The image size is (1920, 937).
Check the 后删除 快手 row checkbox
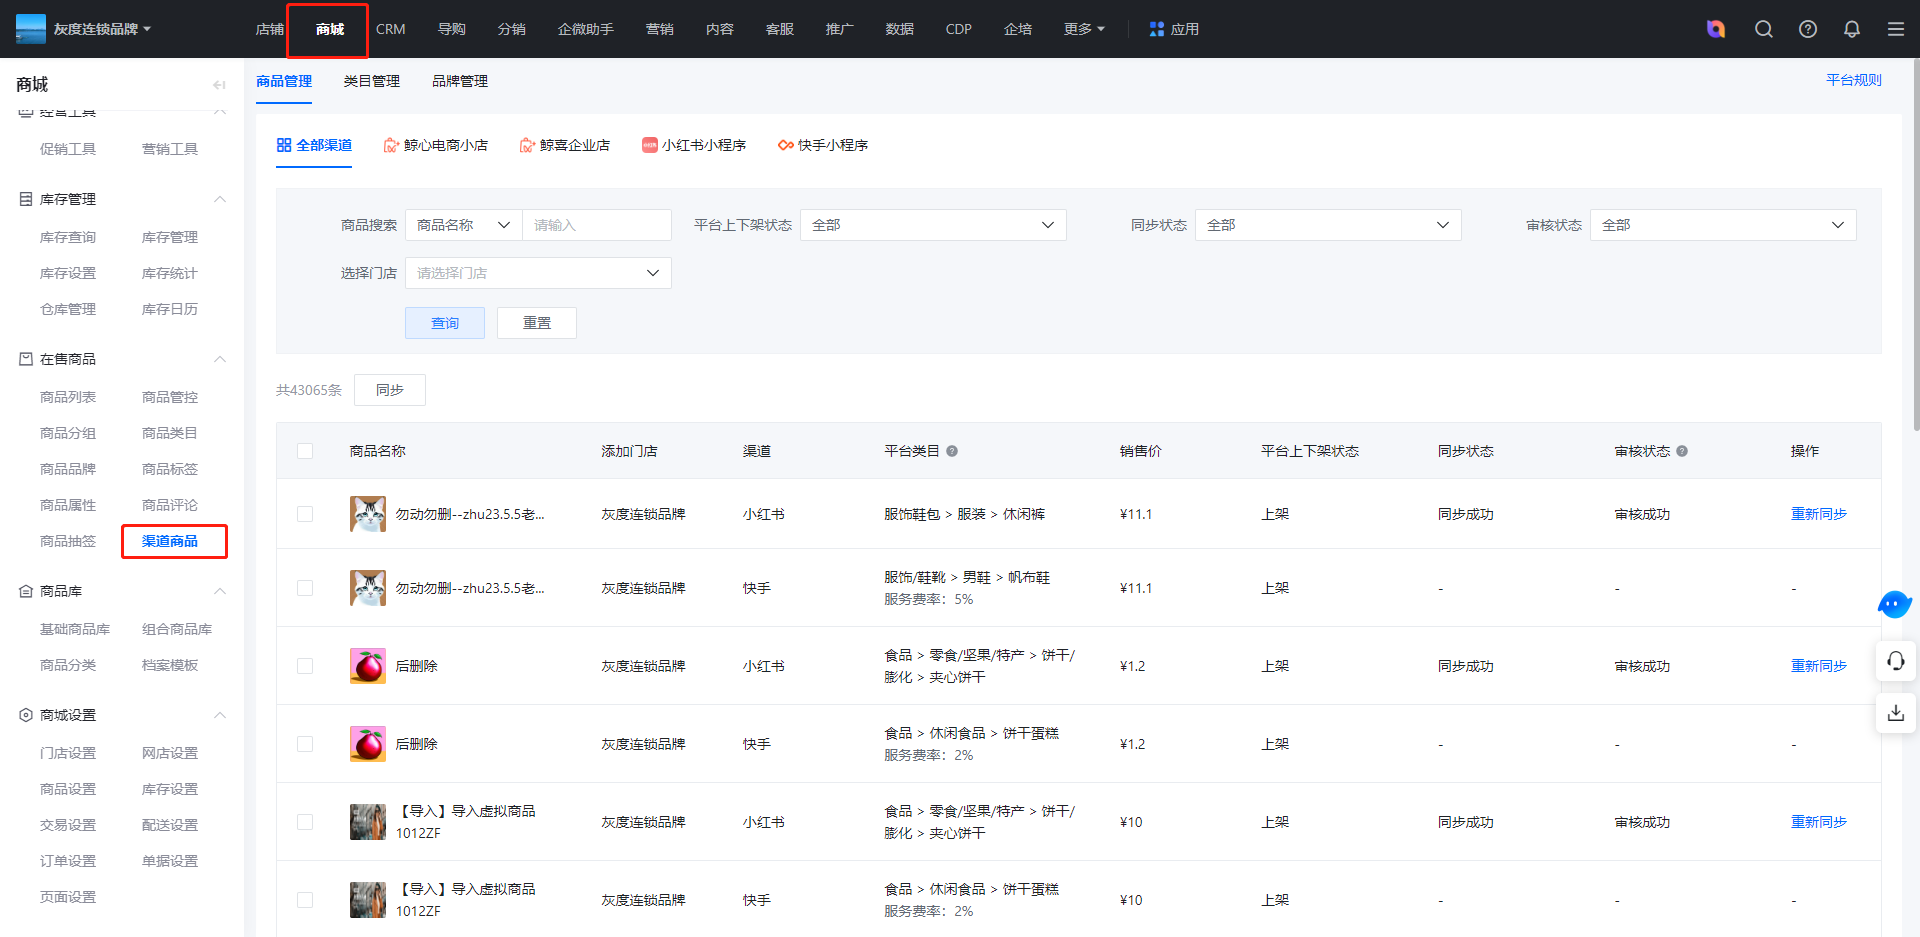(305, 744)
